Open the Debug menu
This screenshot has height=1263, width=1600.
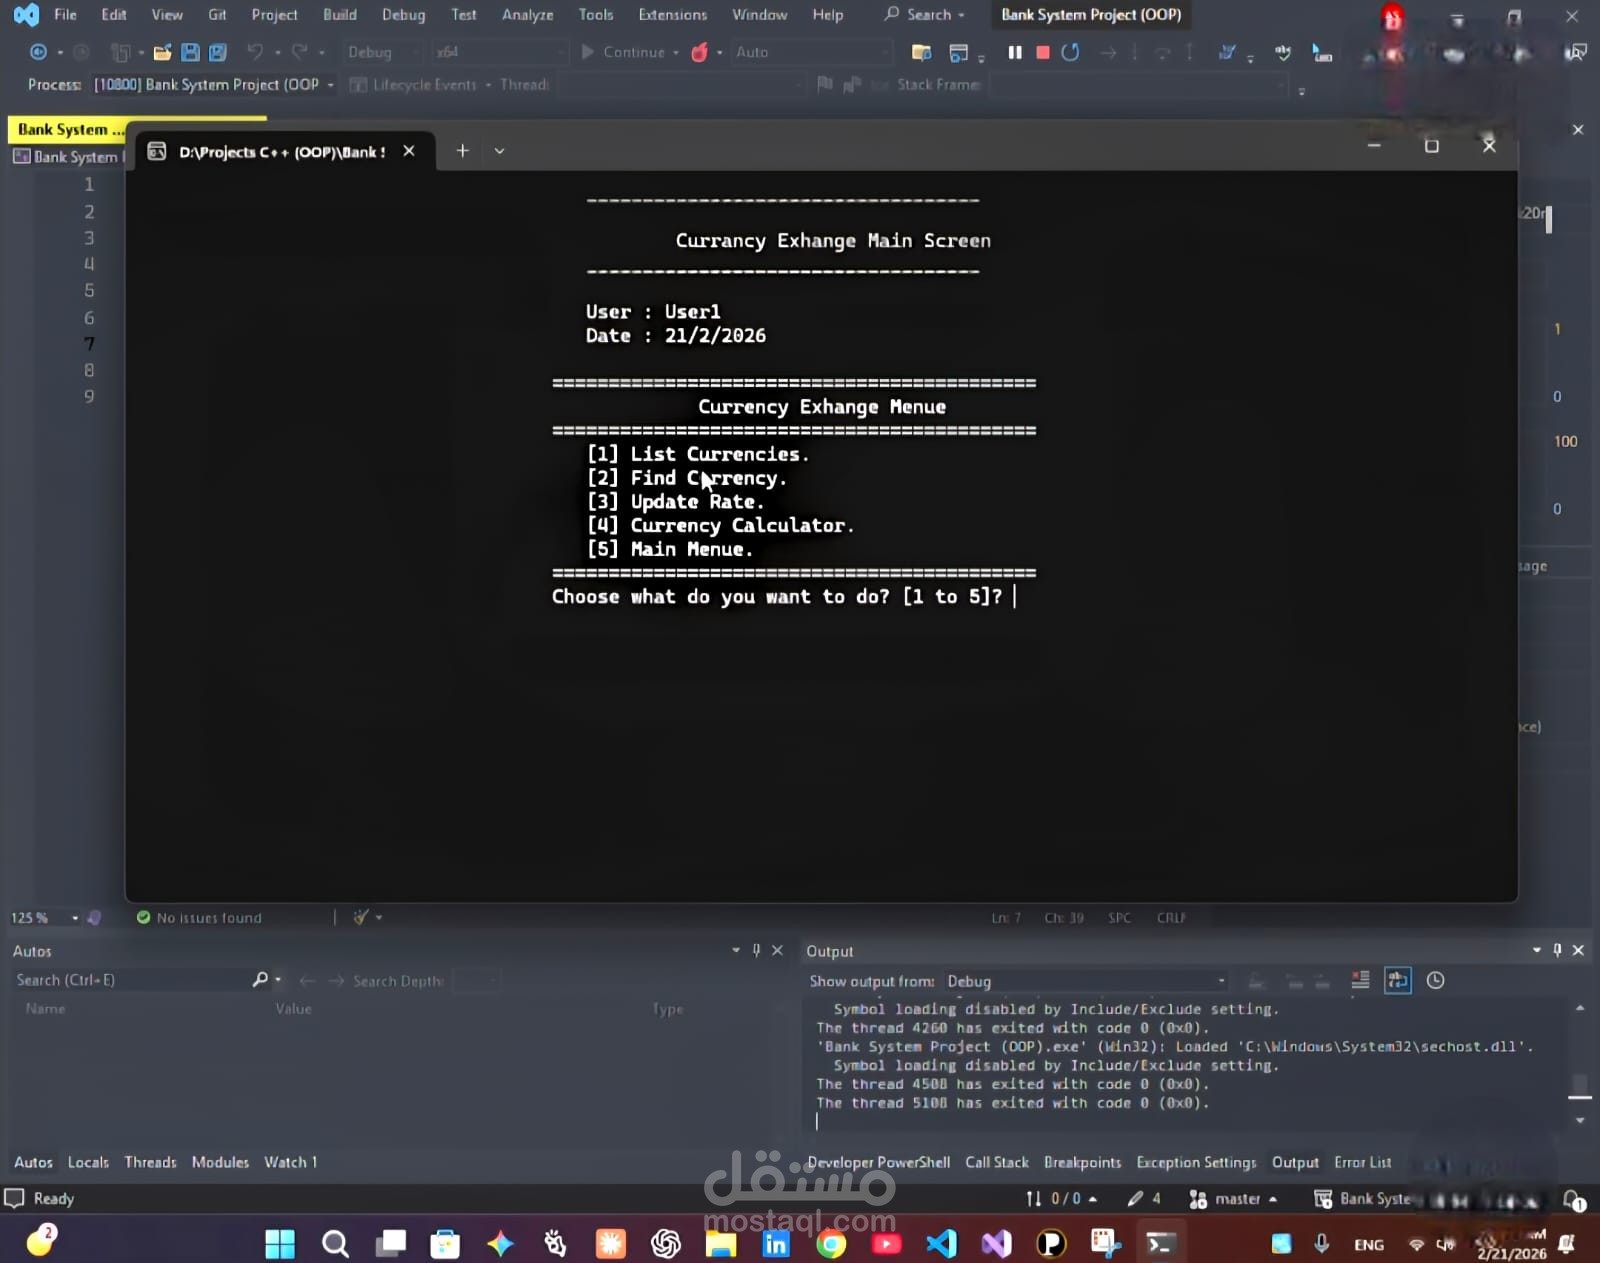[403, 14]
